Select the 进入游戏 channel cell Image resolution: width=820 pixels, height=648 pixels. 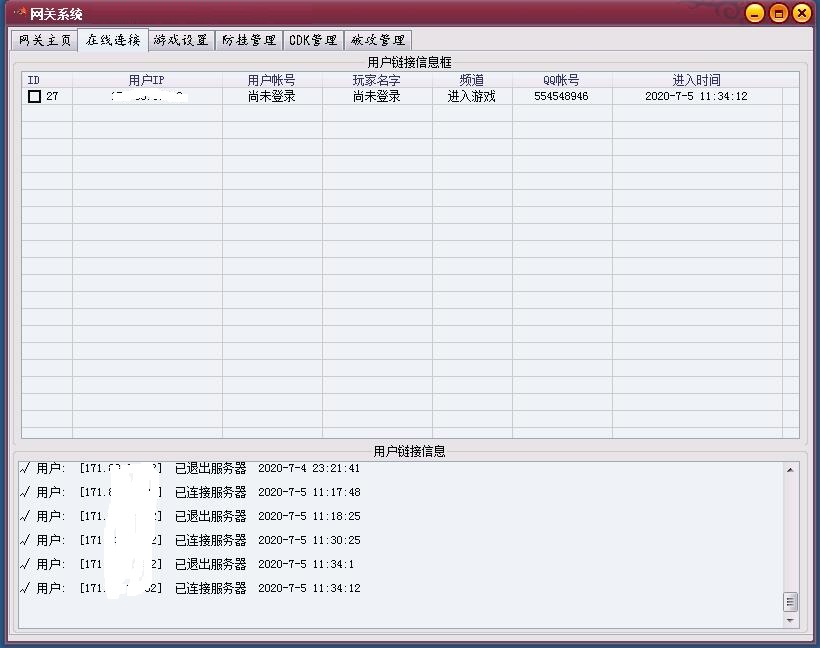pyautogui.click(x=472, y=96)
